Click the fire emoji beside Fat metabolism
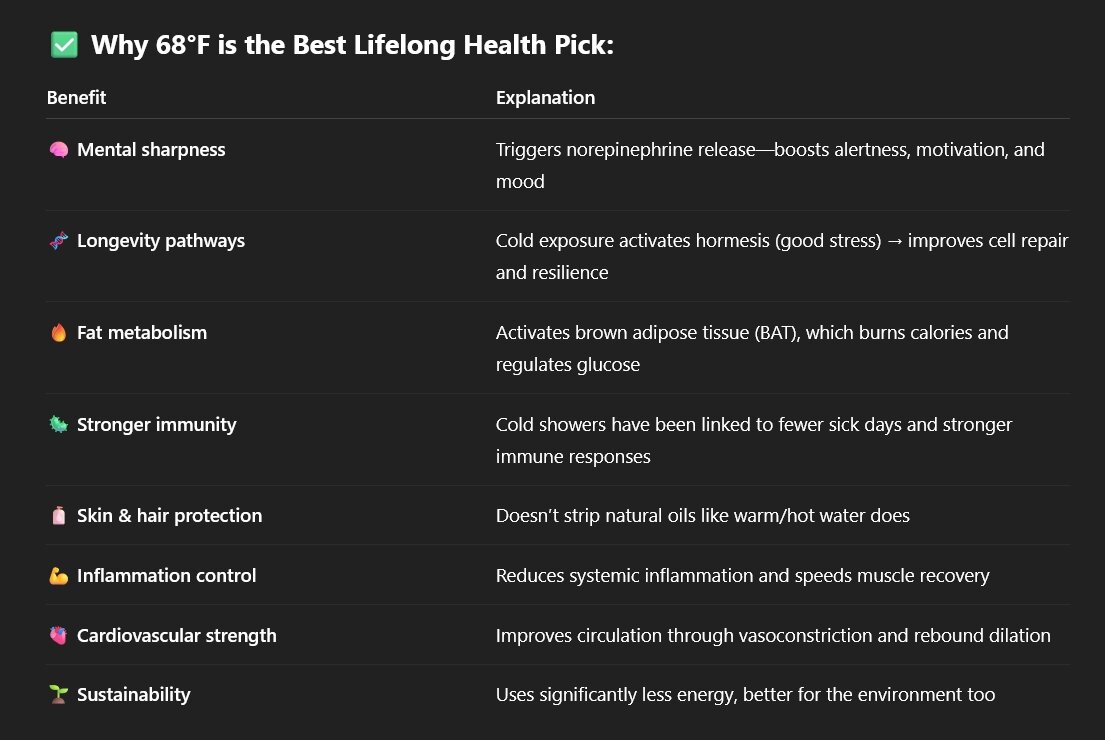Image resolution: width=1105 pixels, height=740 pixels. (58, 333)
